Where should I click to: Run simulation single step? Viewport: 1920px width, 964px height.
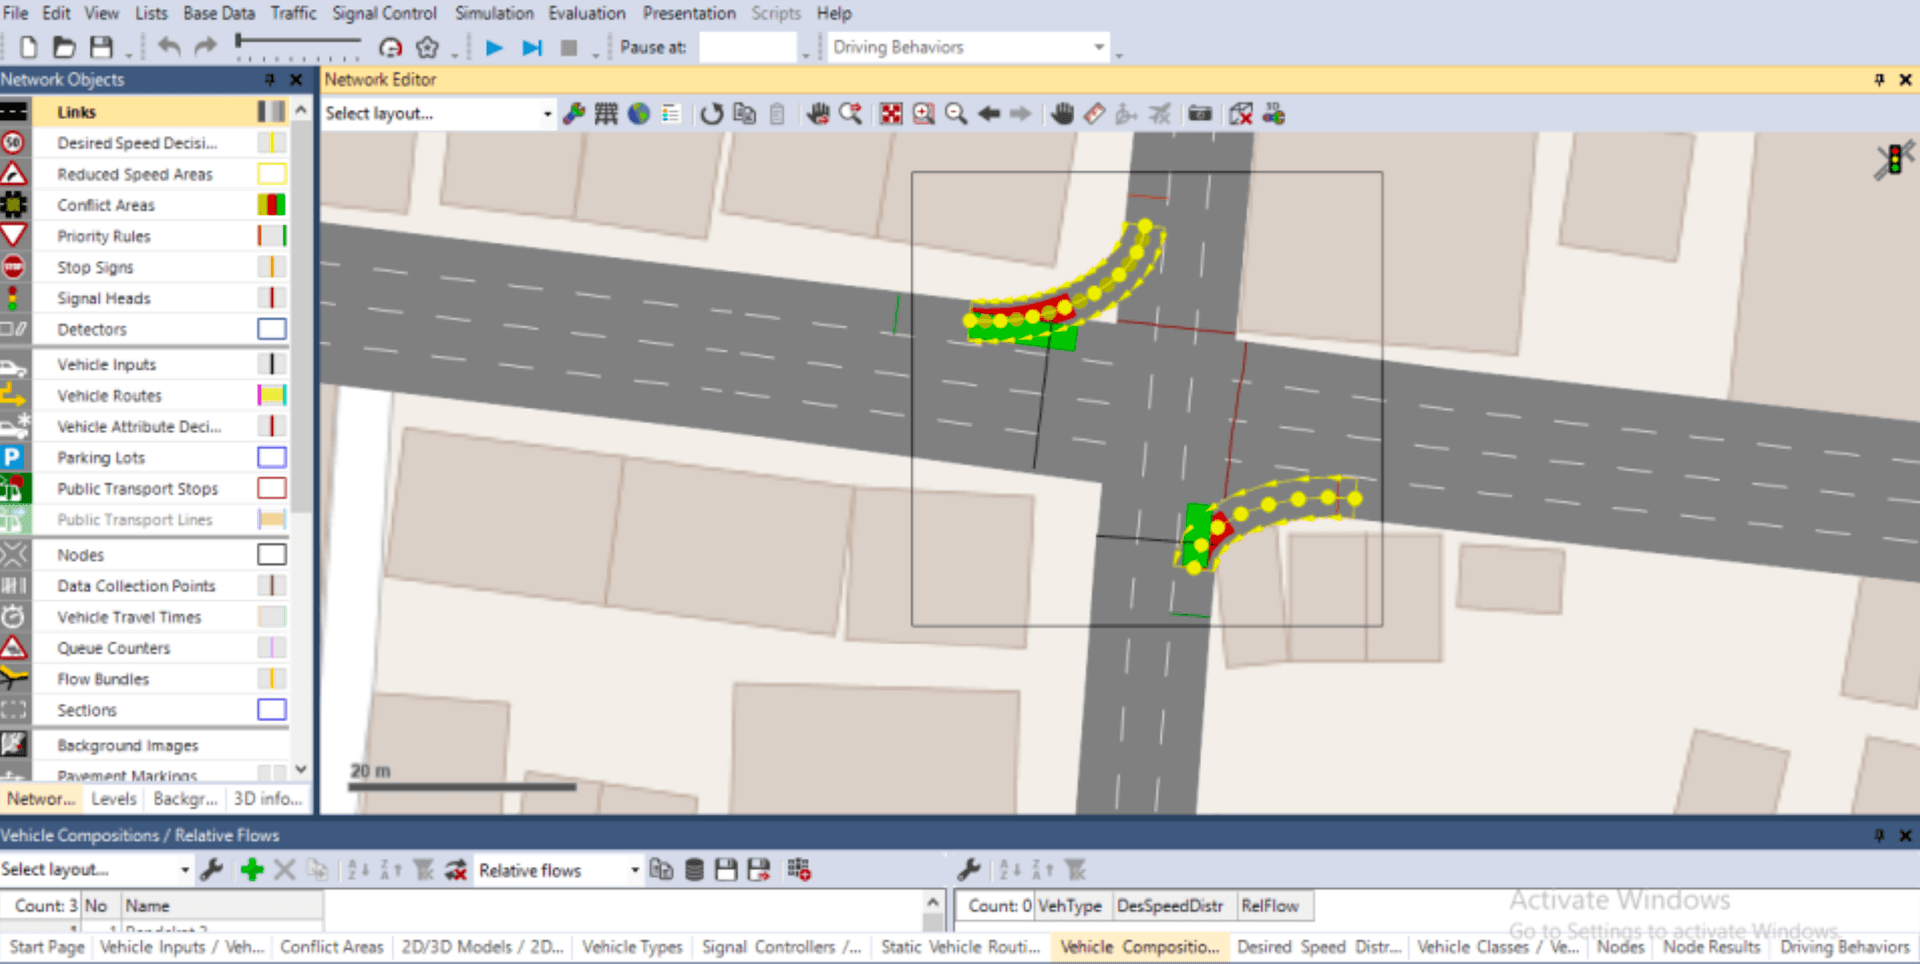click(532, 48)
